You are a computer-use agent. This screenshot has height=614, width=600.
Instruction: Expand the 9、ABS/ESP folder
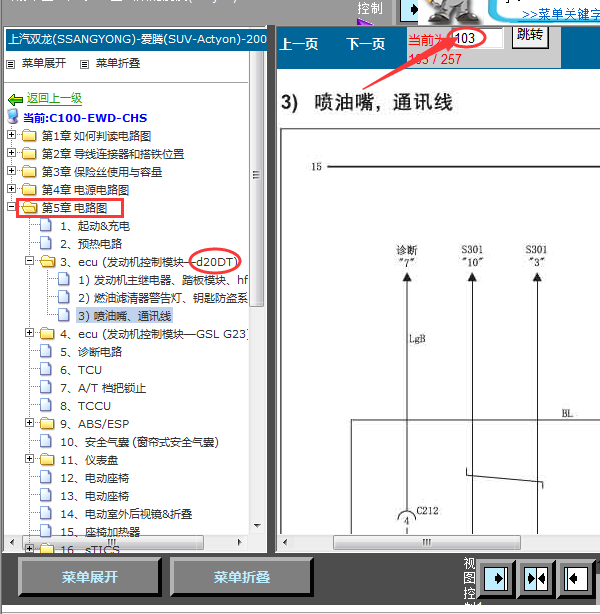click(x=29, y=423)
